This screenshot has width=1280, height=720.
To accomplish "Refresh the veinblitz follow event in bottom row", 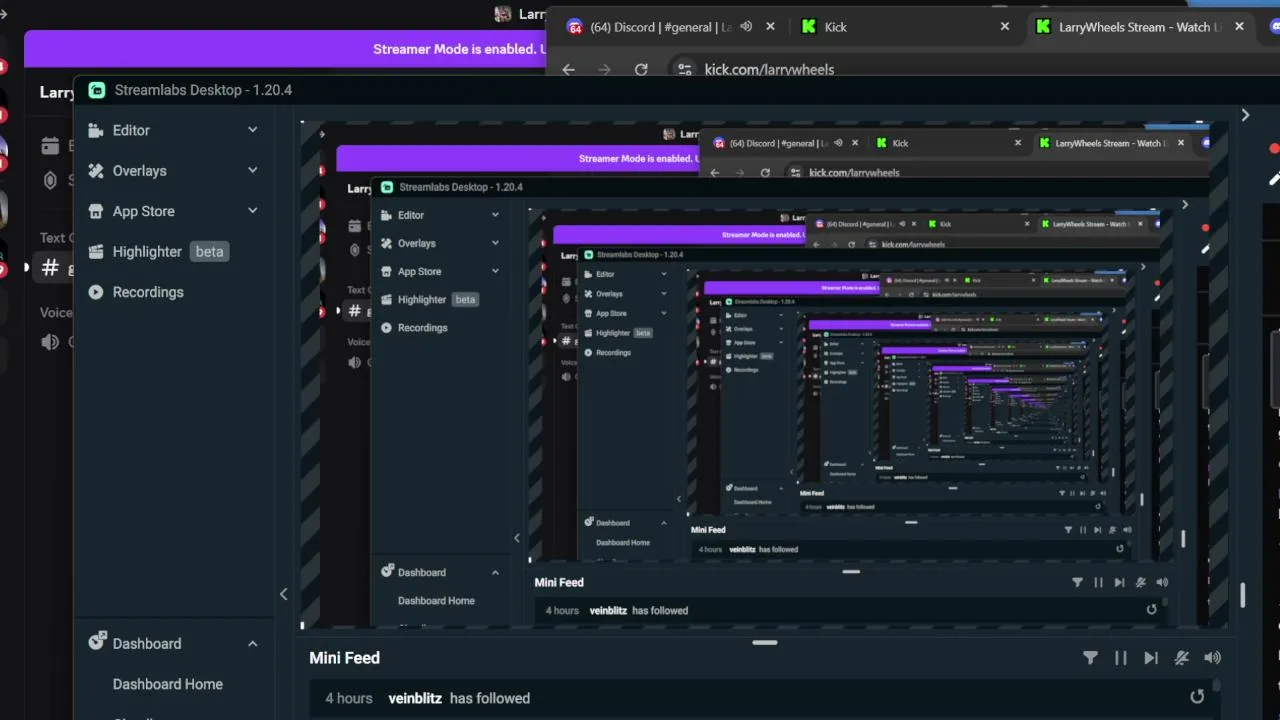I will (x=1197, y=697).
